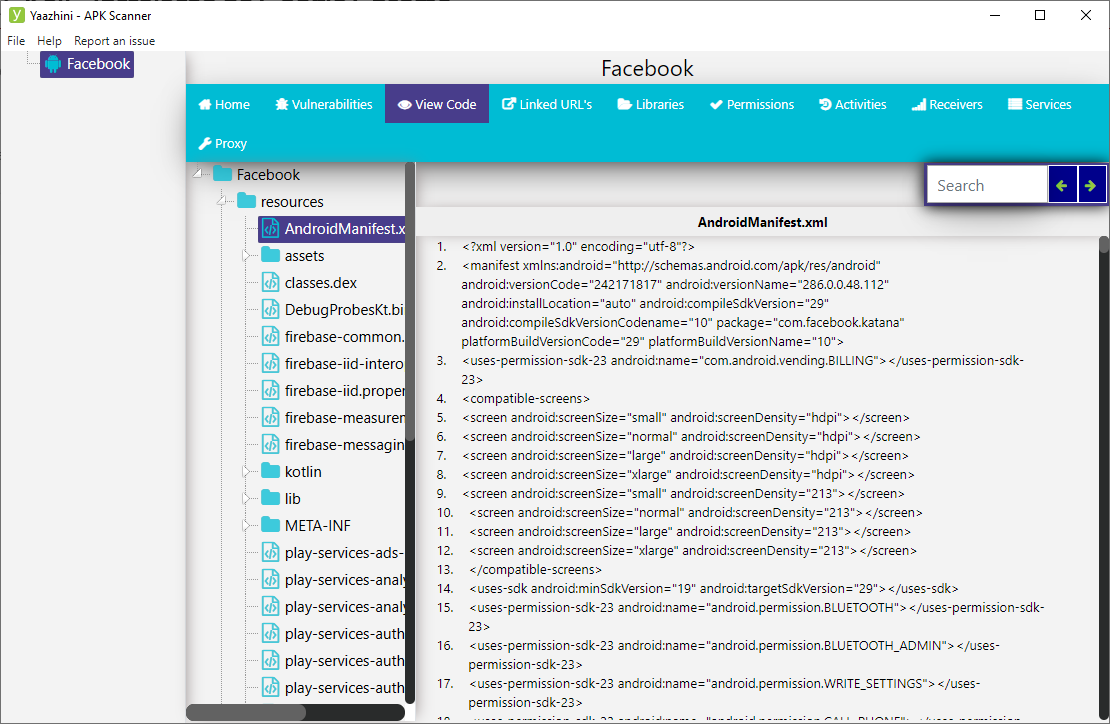Click code line 14 uses-sdk tag
The image size is (1110, 724).
(x=714, y=588)
